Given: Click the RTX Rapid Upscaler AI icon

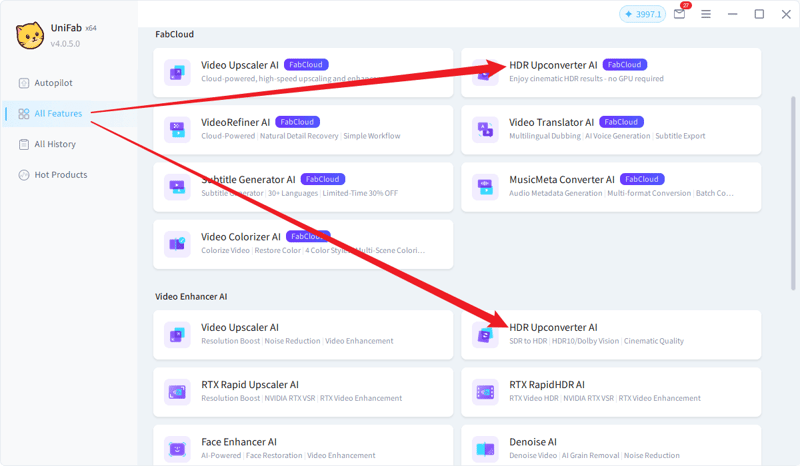Looking at the screenshot, I should pos(177,392).
